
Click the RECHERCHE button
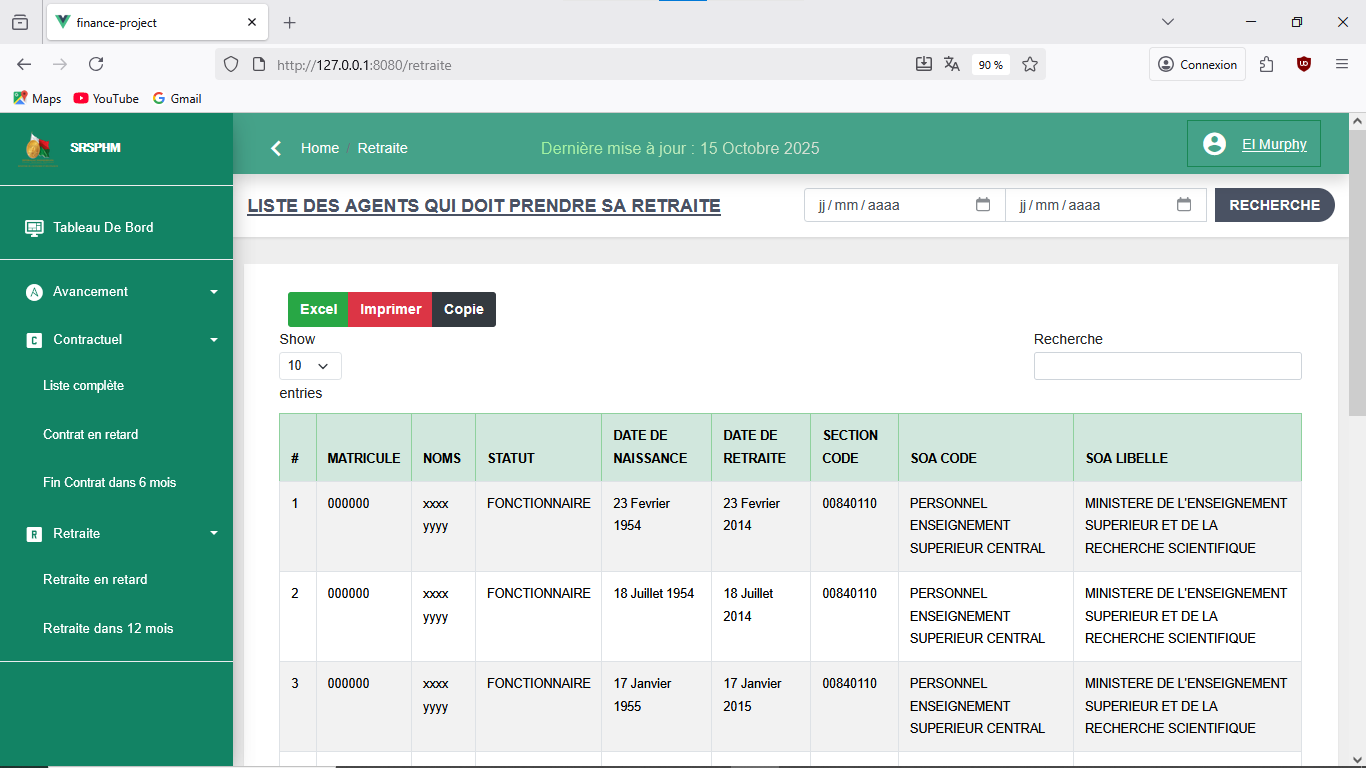[x=1274, y=205]
